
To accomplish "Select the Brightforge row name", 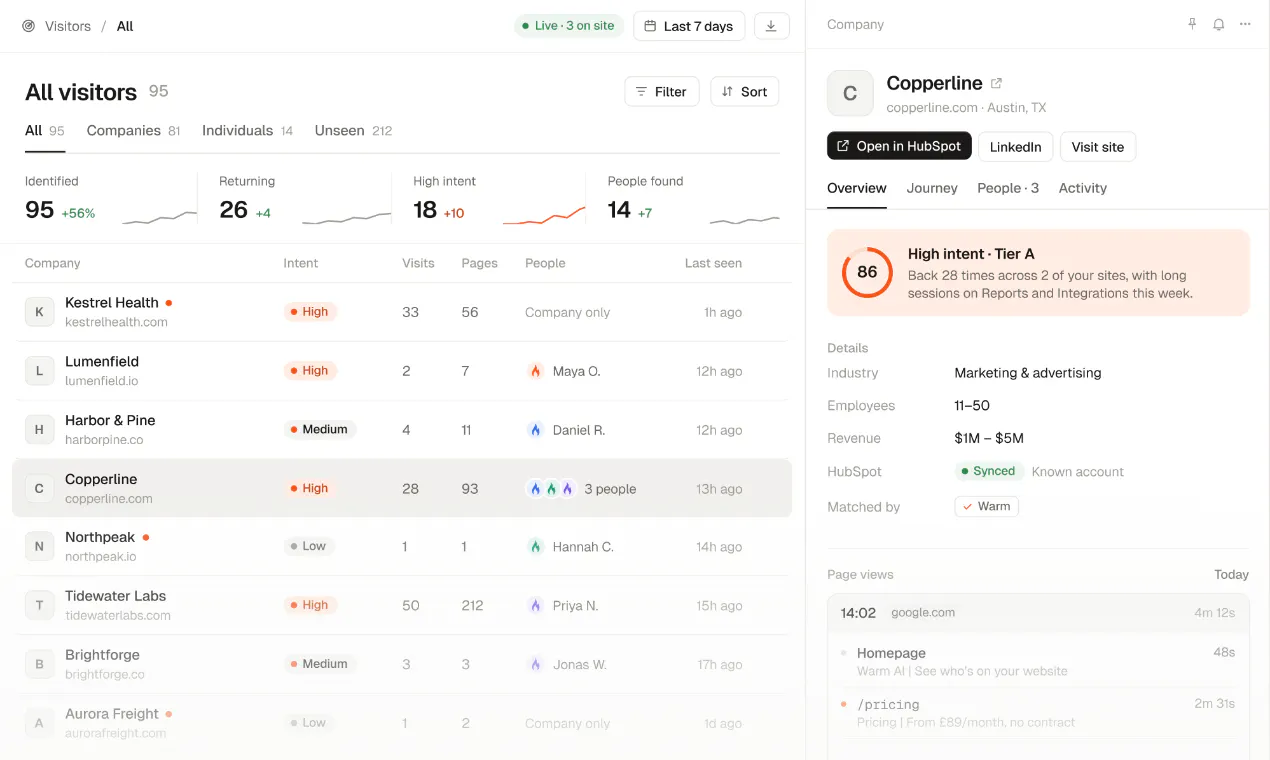I will pos(102,655).
